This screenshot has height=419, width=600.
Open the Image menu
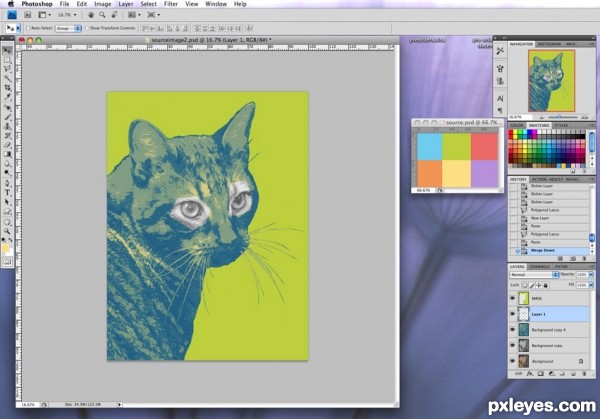pos(103,4)
